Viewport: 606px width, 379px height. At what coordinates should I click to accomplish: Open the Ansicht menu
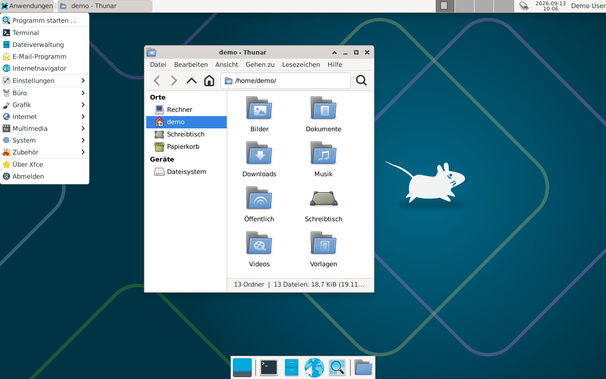click(x=226, y=65)
